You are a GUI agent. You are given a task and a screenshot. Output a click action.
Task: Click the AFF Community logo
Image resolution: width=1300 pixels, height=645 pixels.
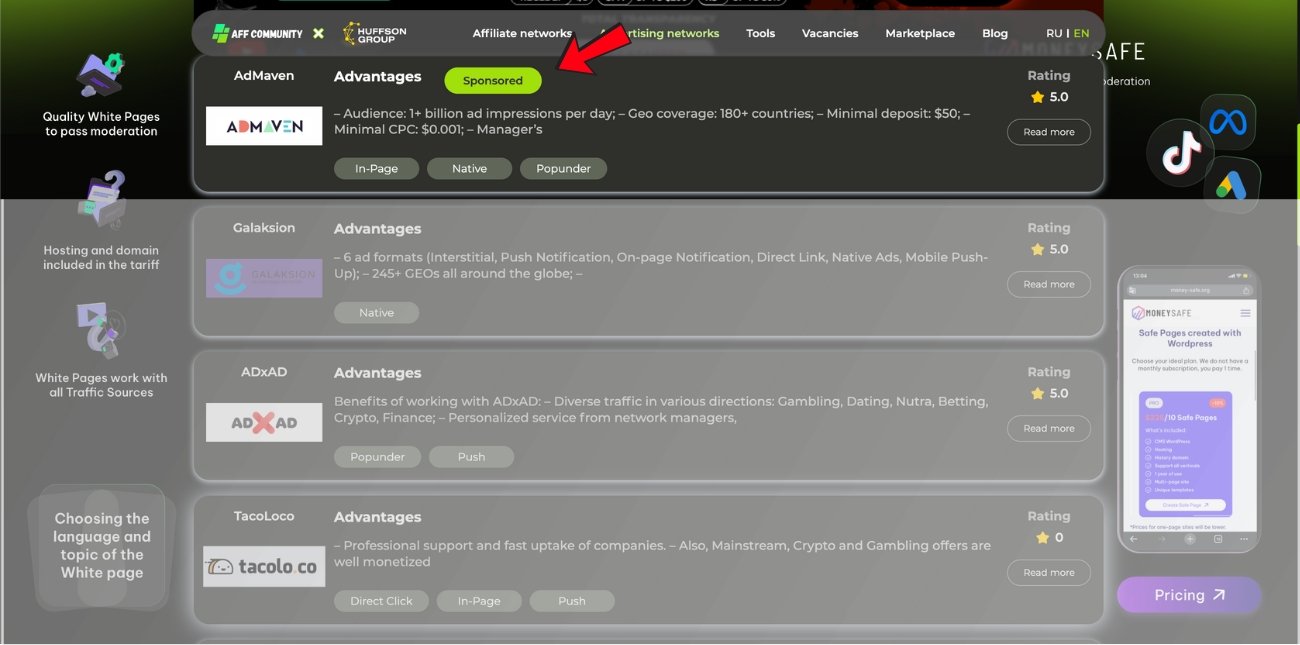[258, 33]
